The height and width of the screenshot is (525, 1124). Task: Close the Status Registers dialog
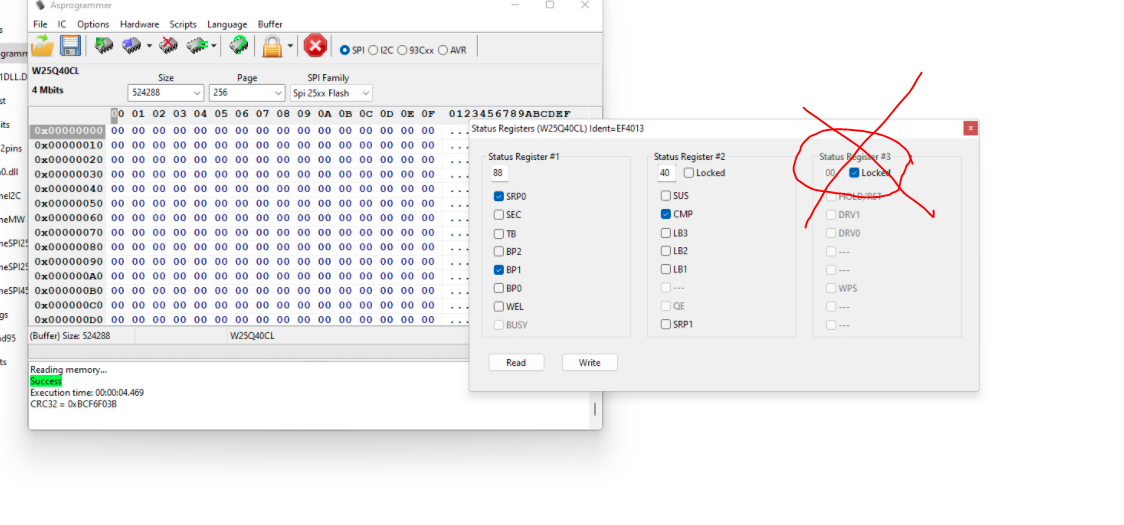[971, 128]
